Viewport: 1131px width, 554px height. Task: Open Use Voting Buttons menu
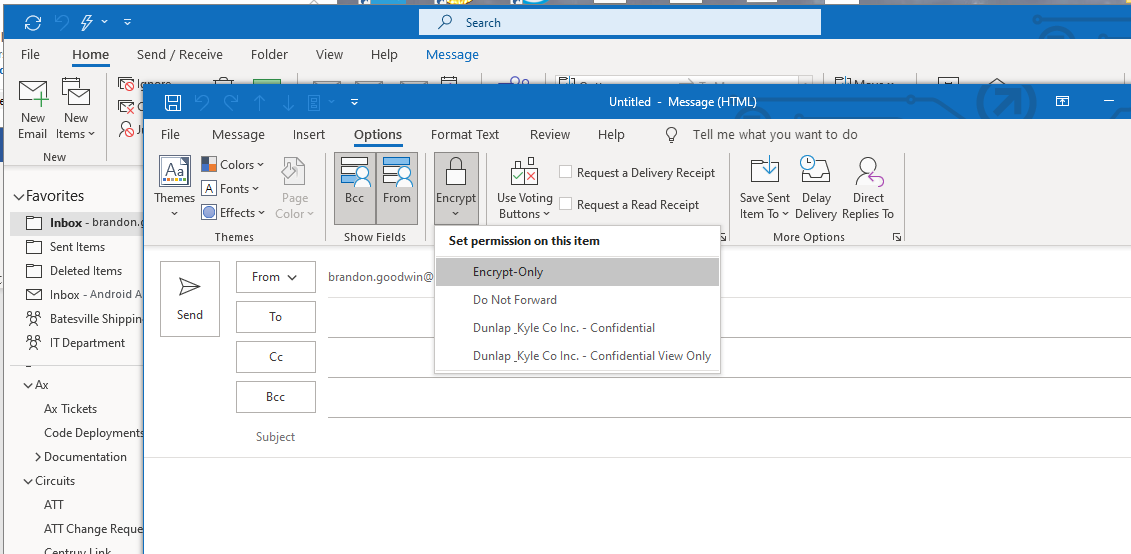point(524,188)
